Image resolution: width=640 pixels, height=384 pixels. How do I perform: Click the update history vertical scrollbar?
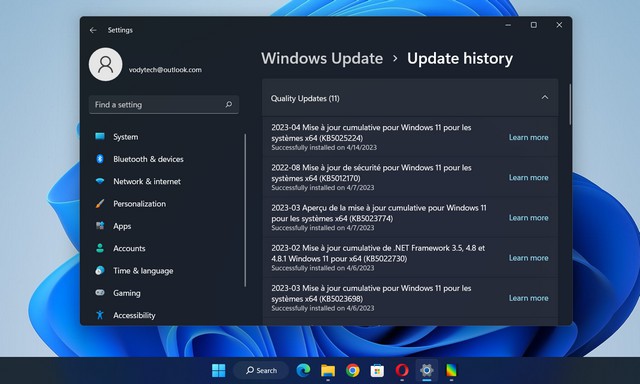pos(570,104)
